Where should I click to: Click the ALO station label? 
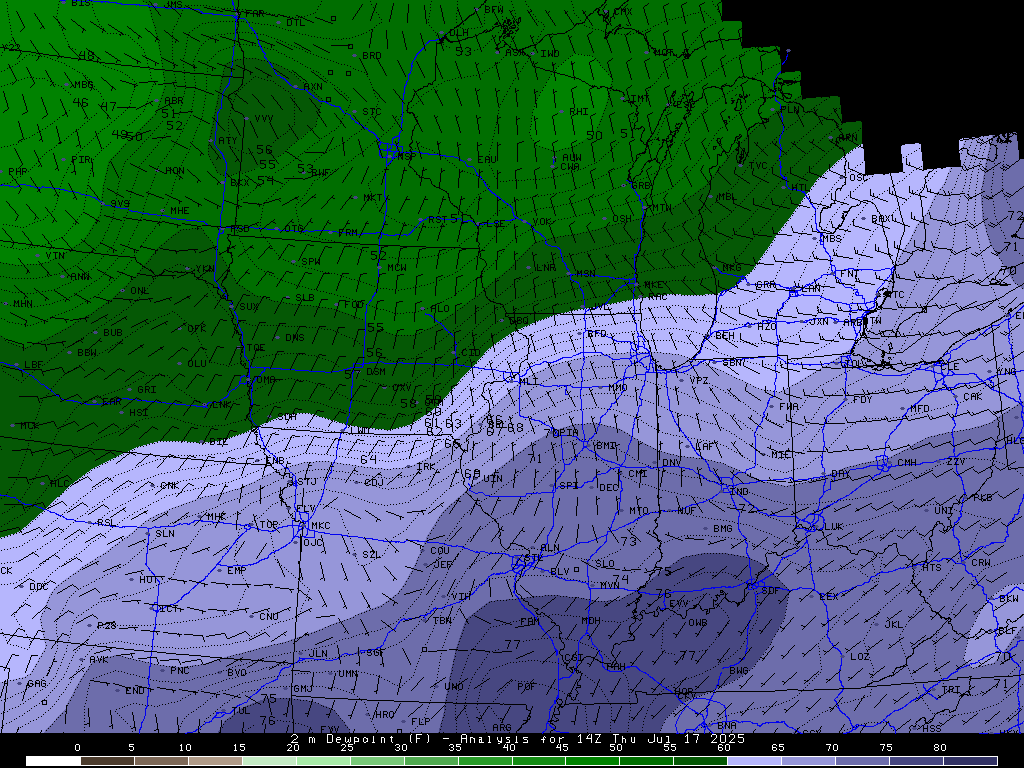pos(440,309)
